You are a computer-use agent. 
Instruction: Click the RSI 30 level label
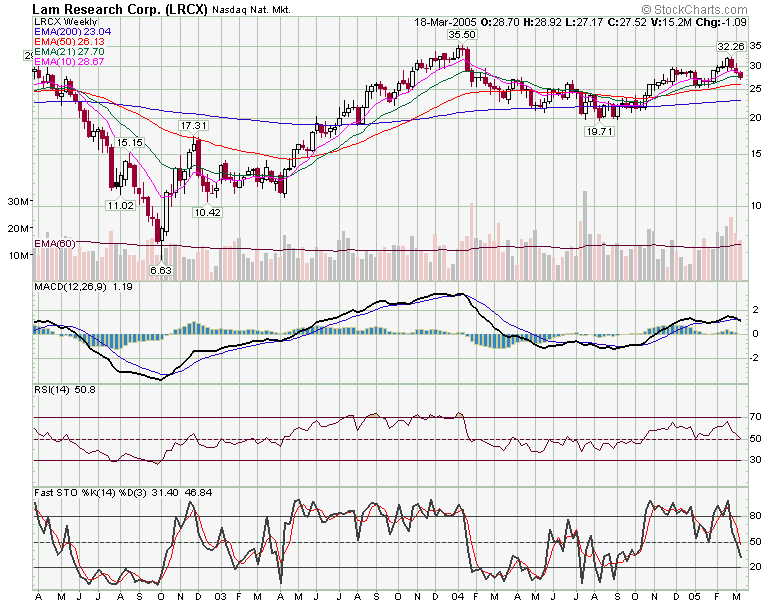755,460
